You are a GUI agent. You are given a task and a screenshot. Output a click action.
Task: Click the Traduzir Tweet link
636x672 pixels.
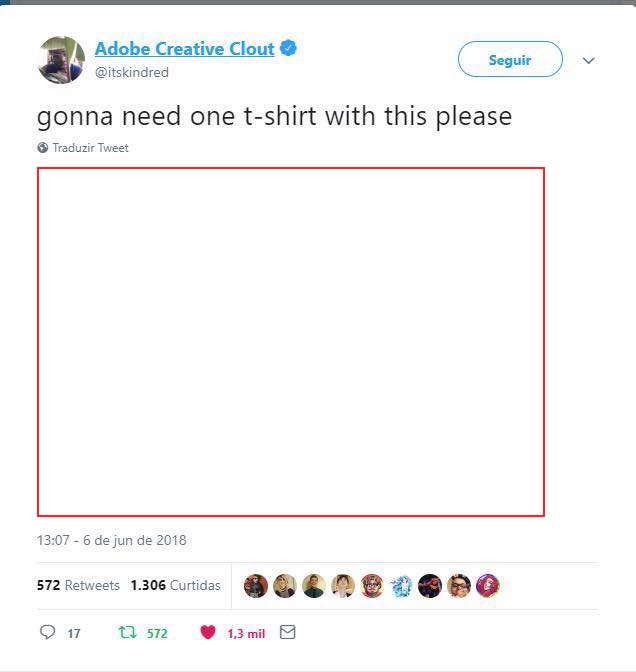90,148
